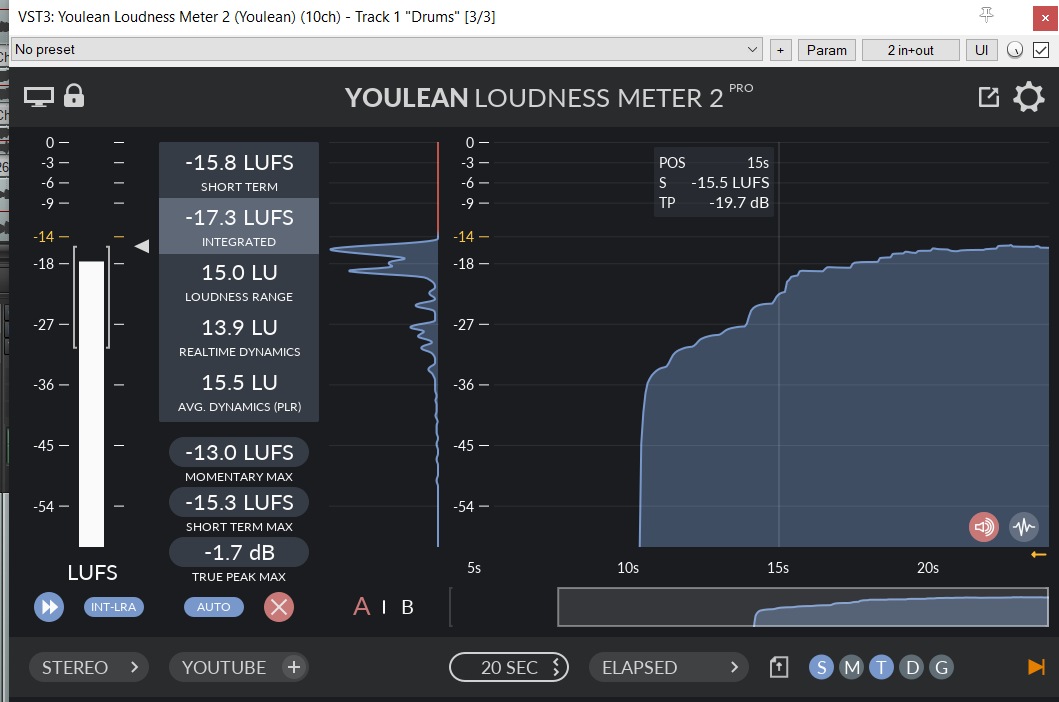This screenshot has height=702, width=1059.
Task: Click the plus button next to the preset list
Action: click(780, 50)
